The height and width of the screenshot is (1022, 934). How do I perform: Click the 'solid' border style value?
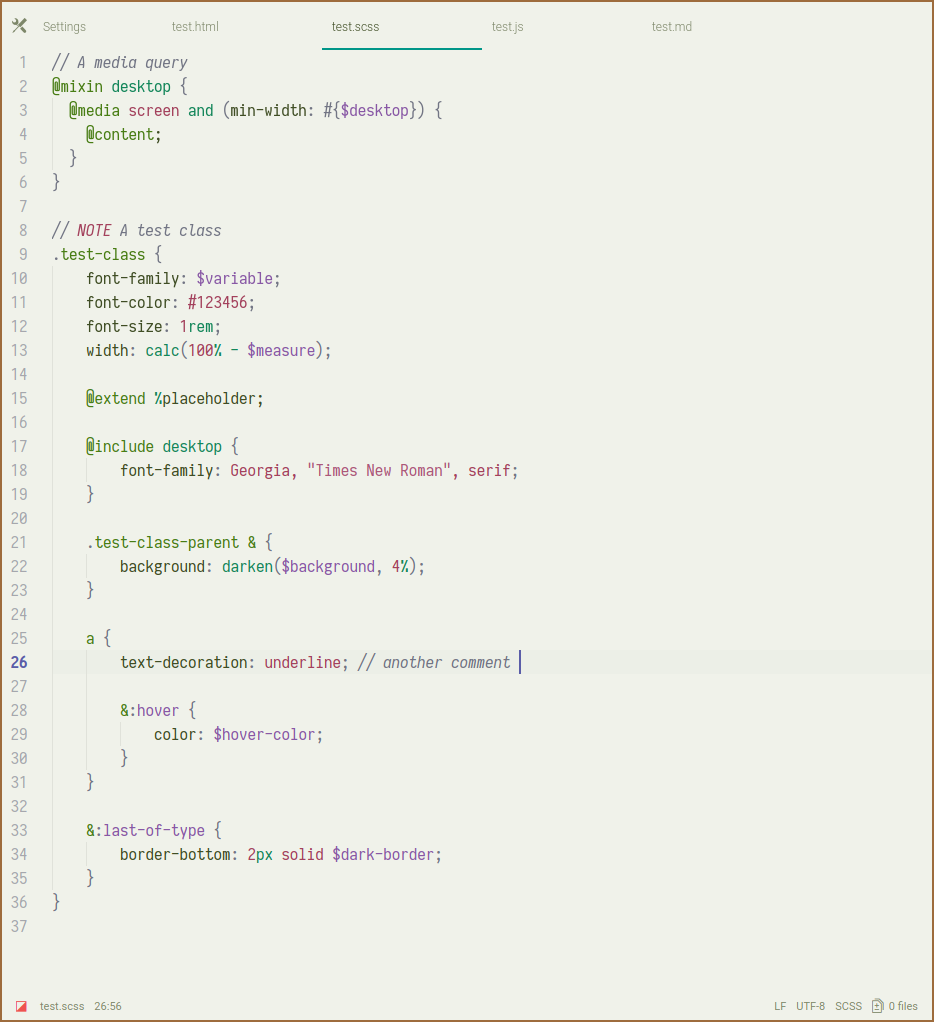pos(302,854)
